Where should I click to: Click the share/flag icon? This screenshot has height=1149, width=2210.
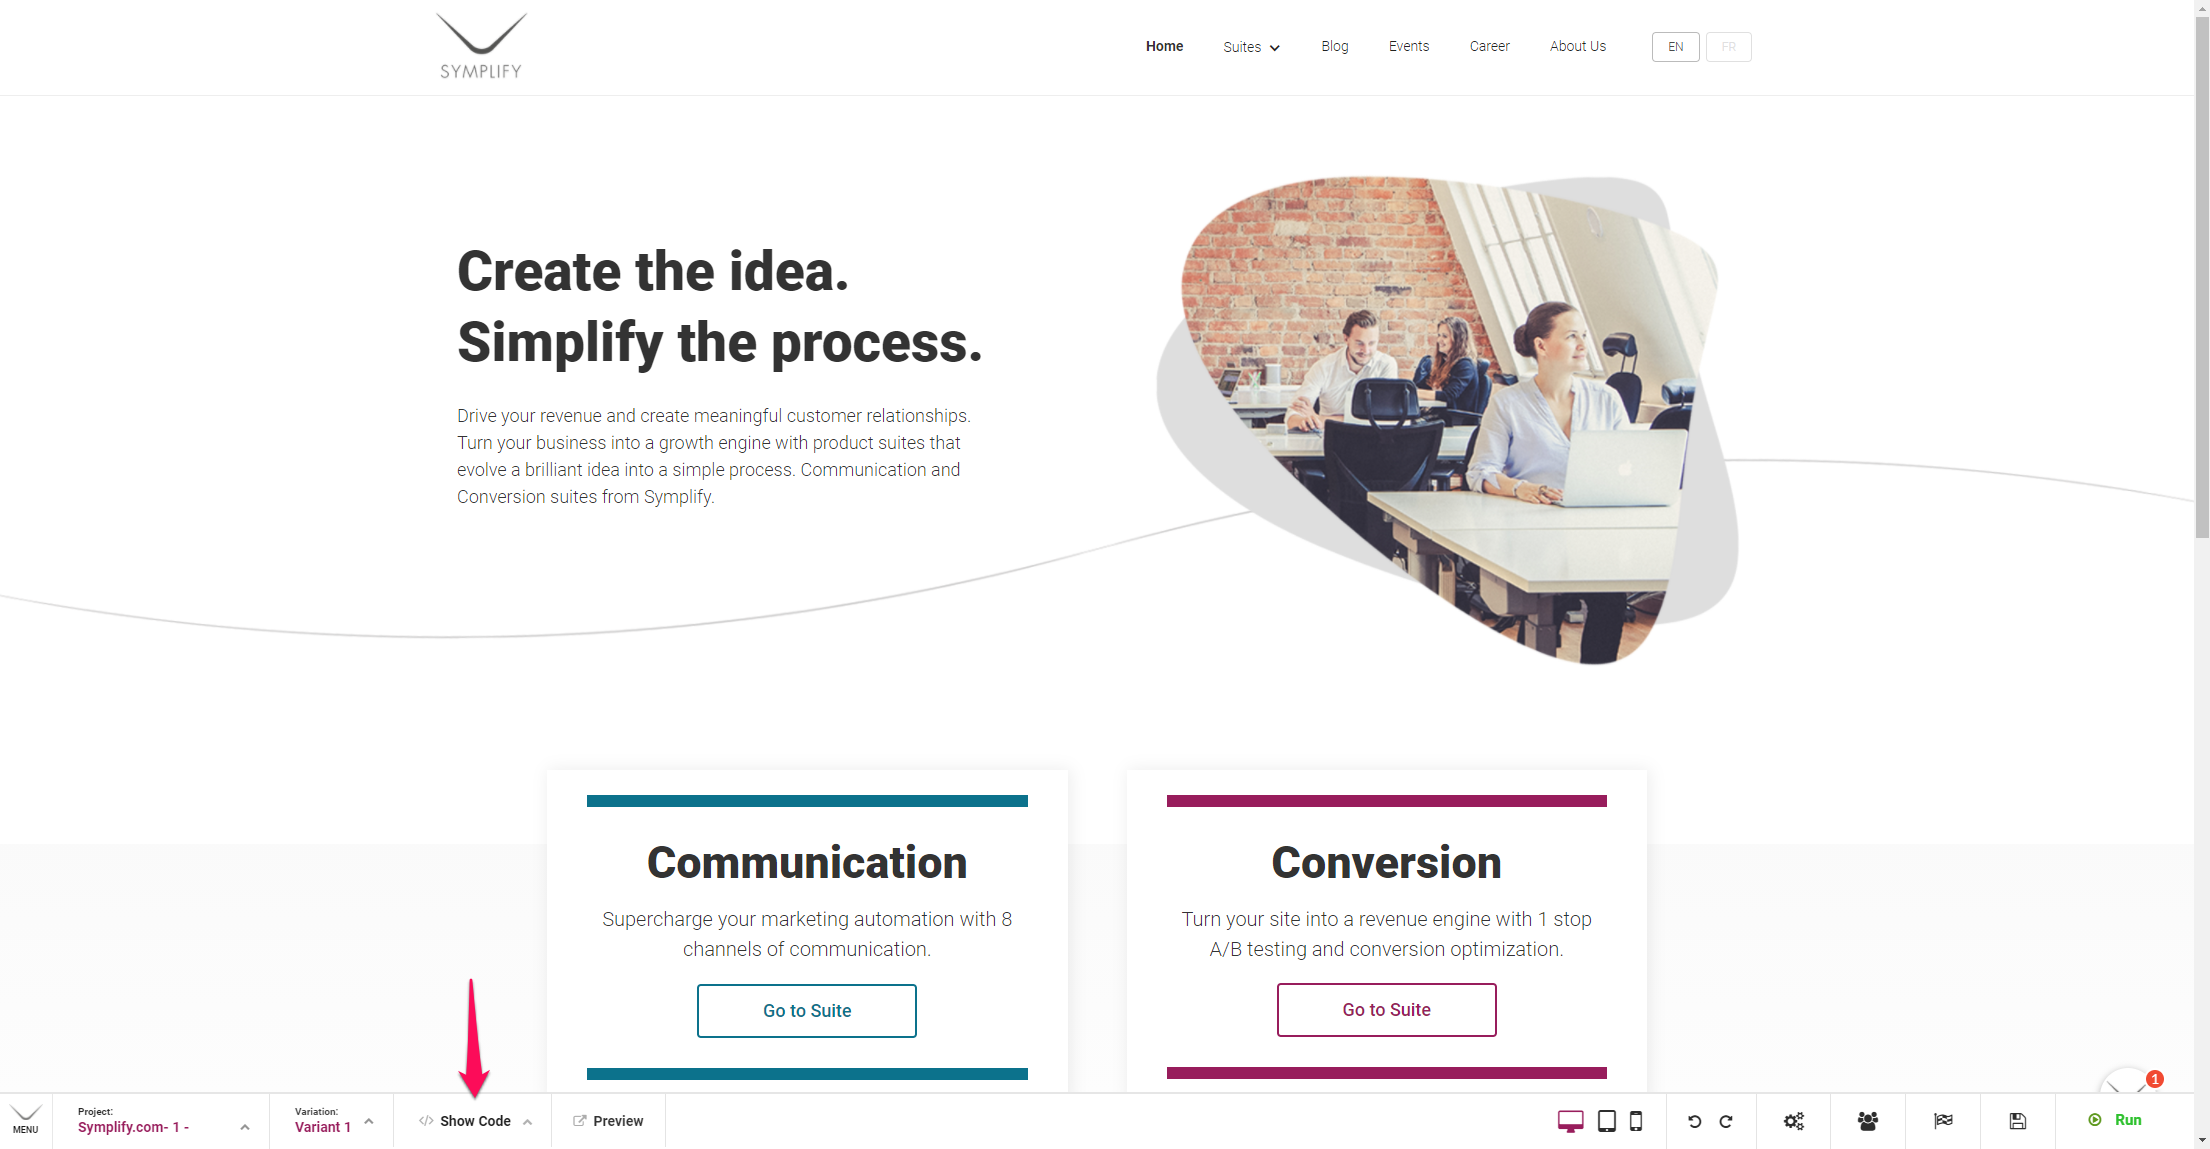point(1943,1120)
